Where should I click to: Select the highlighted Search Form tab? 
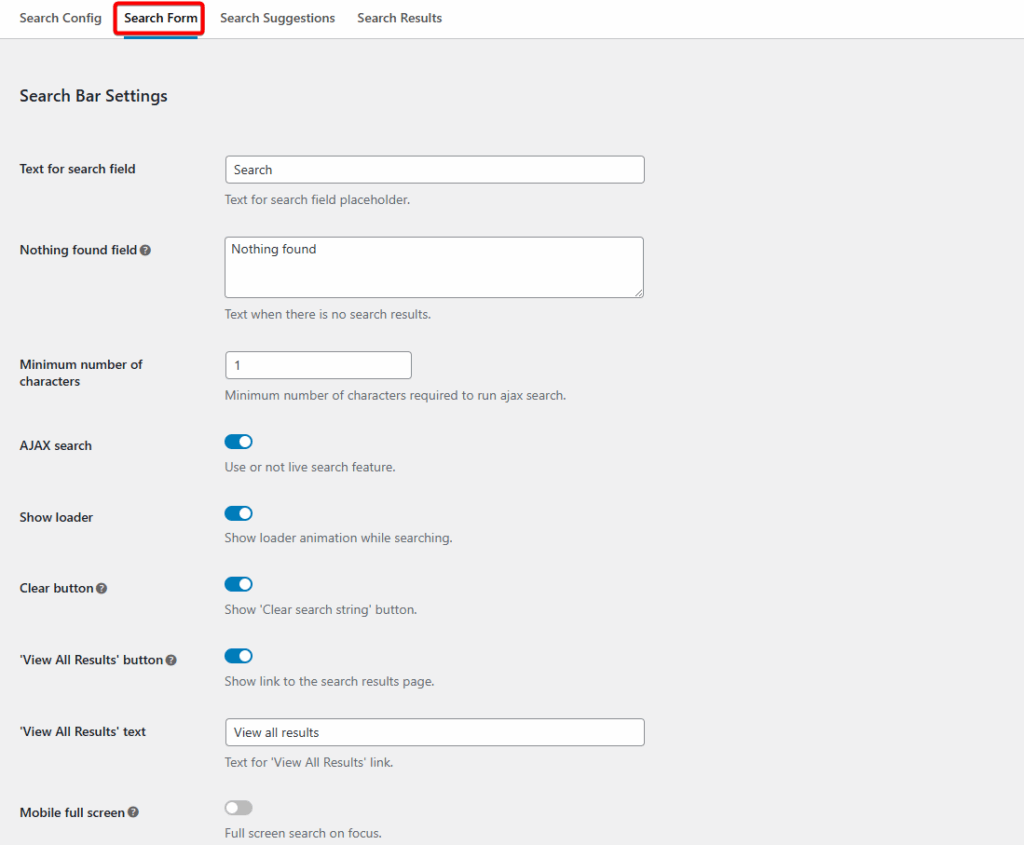coord(158,18)
